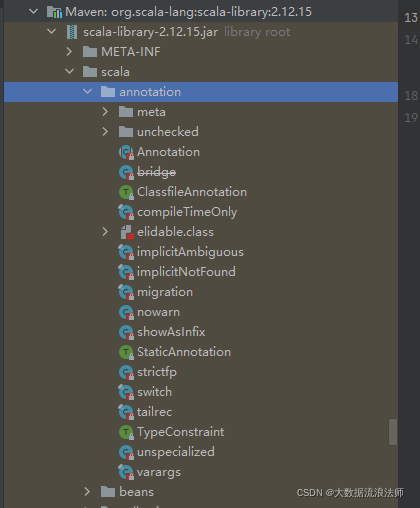Click the switch class icon

click(x=126, y=392)
